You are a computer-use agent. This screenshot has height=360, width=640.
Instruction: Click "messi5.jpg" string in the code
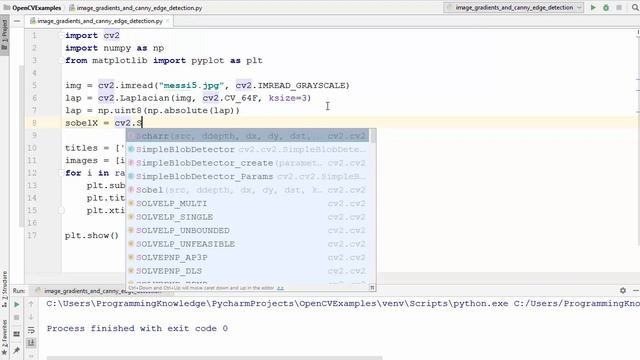(x=191, y=85)
